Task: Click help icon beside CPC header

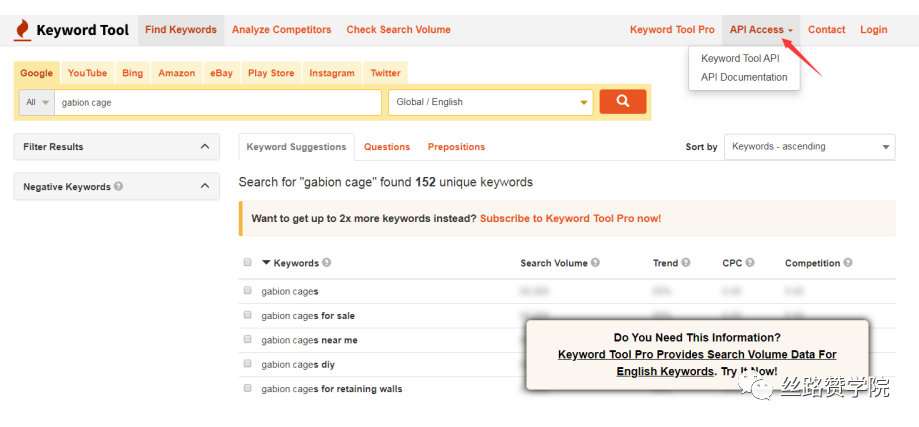Action: pos(750,262)
